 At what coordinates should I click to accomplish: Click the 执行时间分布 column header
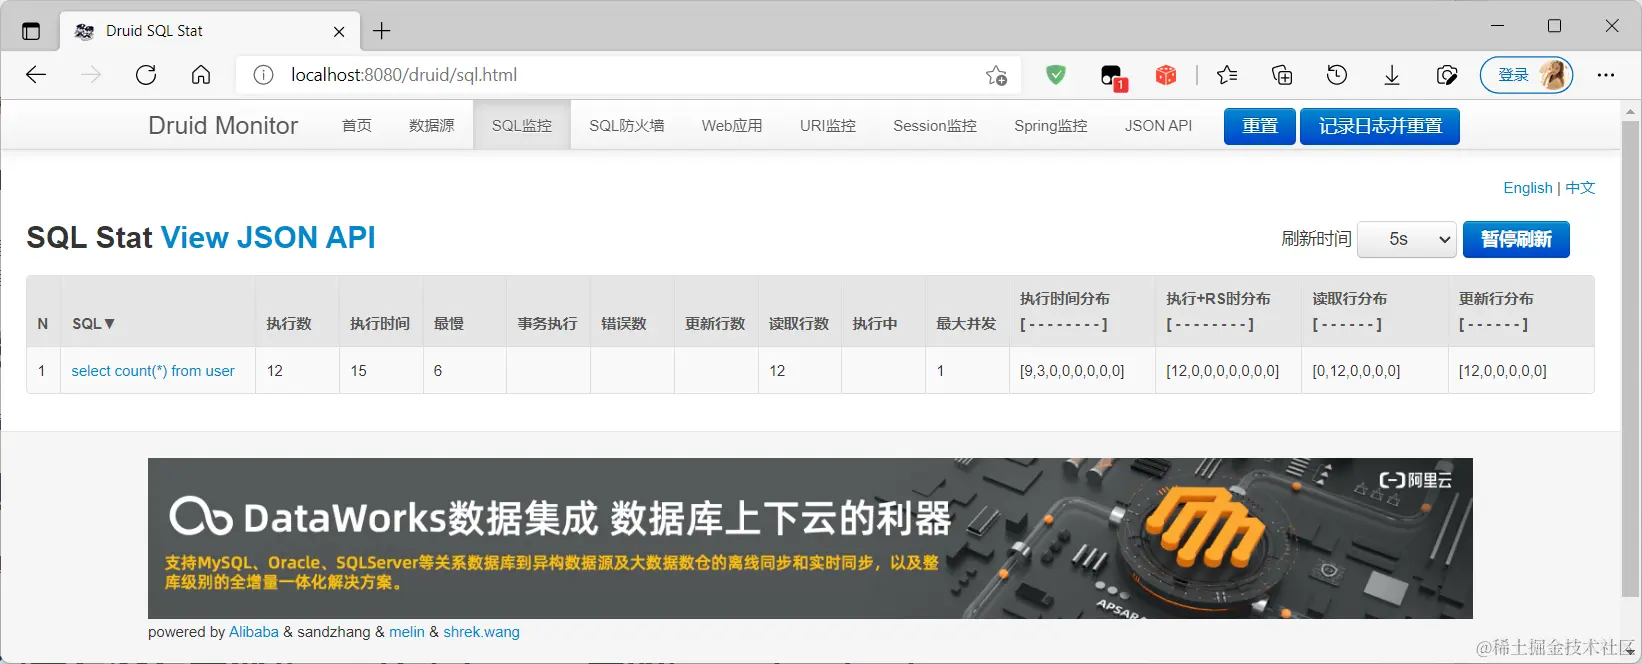(1065, 299)
